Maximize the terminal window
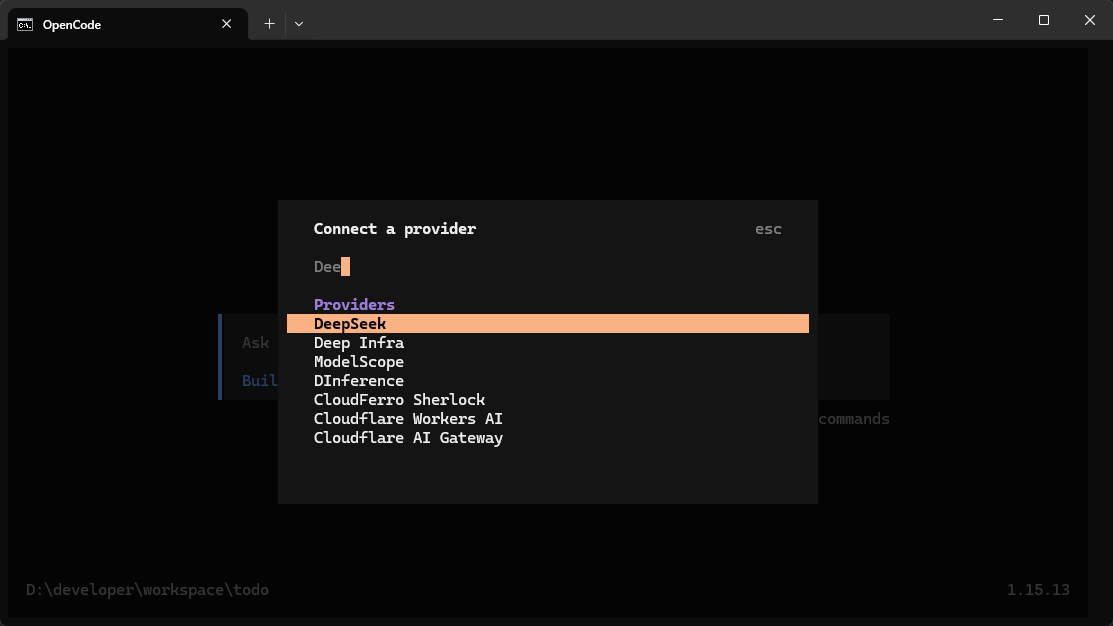This screenshot has height=626, width=1113. pos(1043,20)
